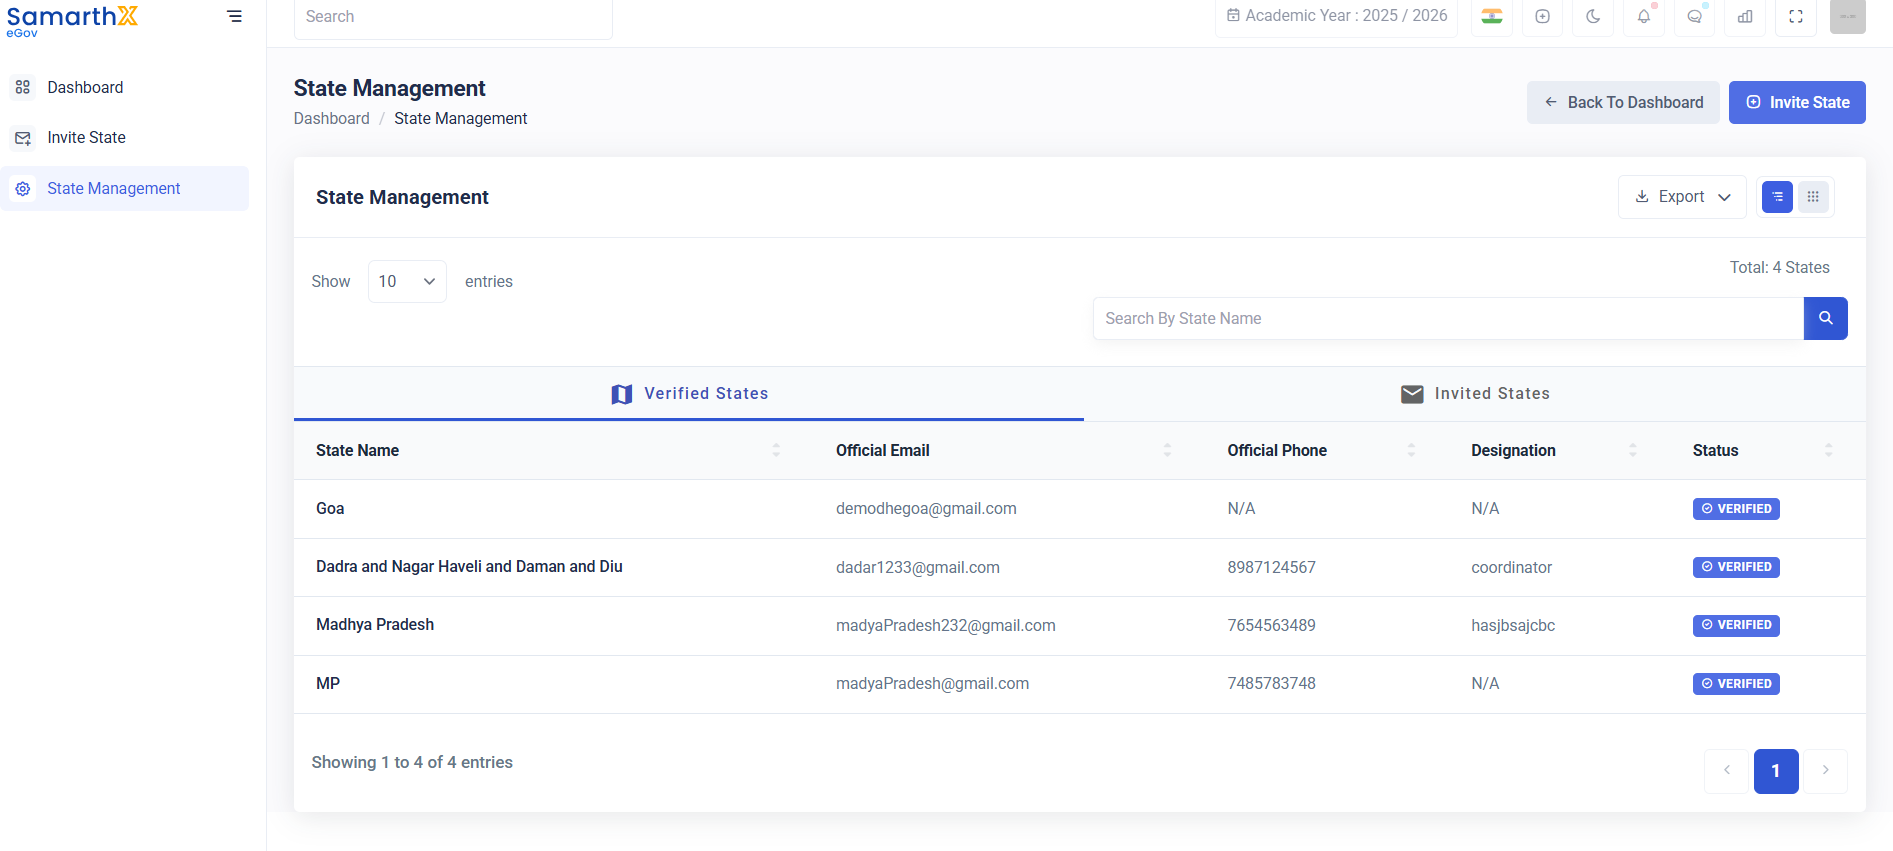Open the Academic Year 2025 / 2026 selector

point(1337,16)
